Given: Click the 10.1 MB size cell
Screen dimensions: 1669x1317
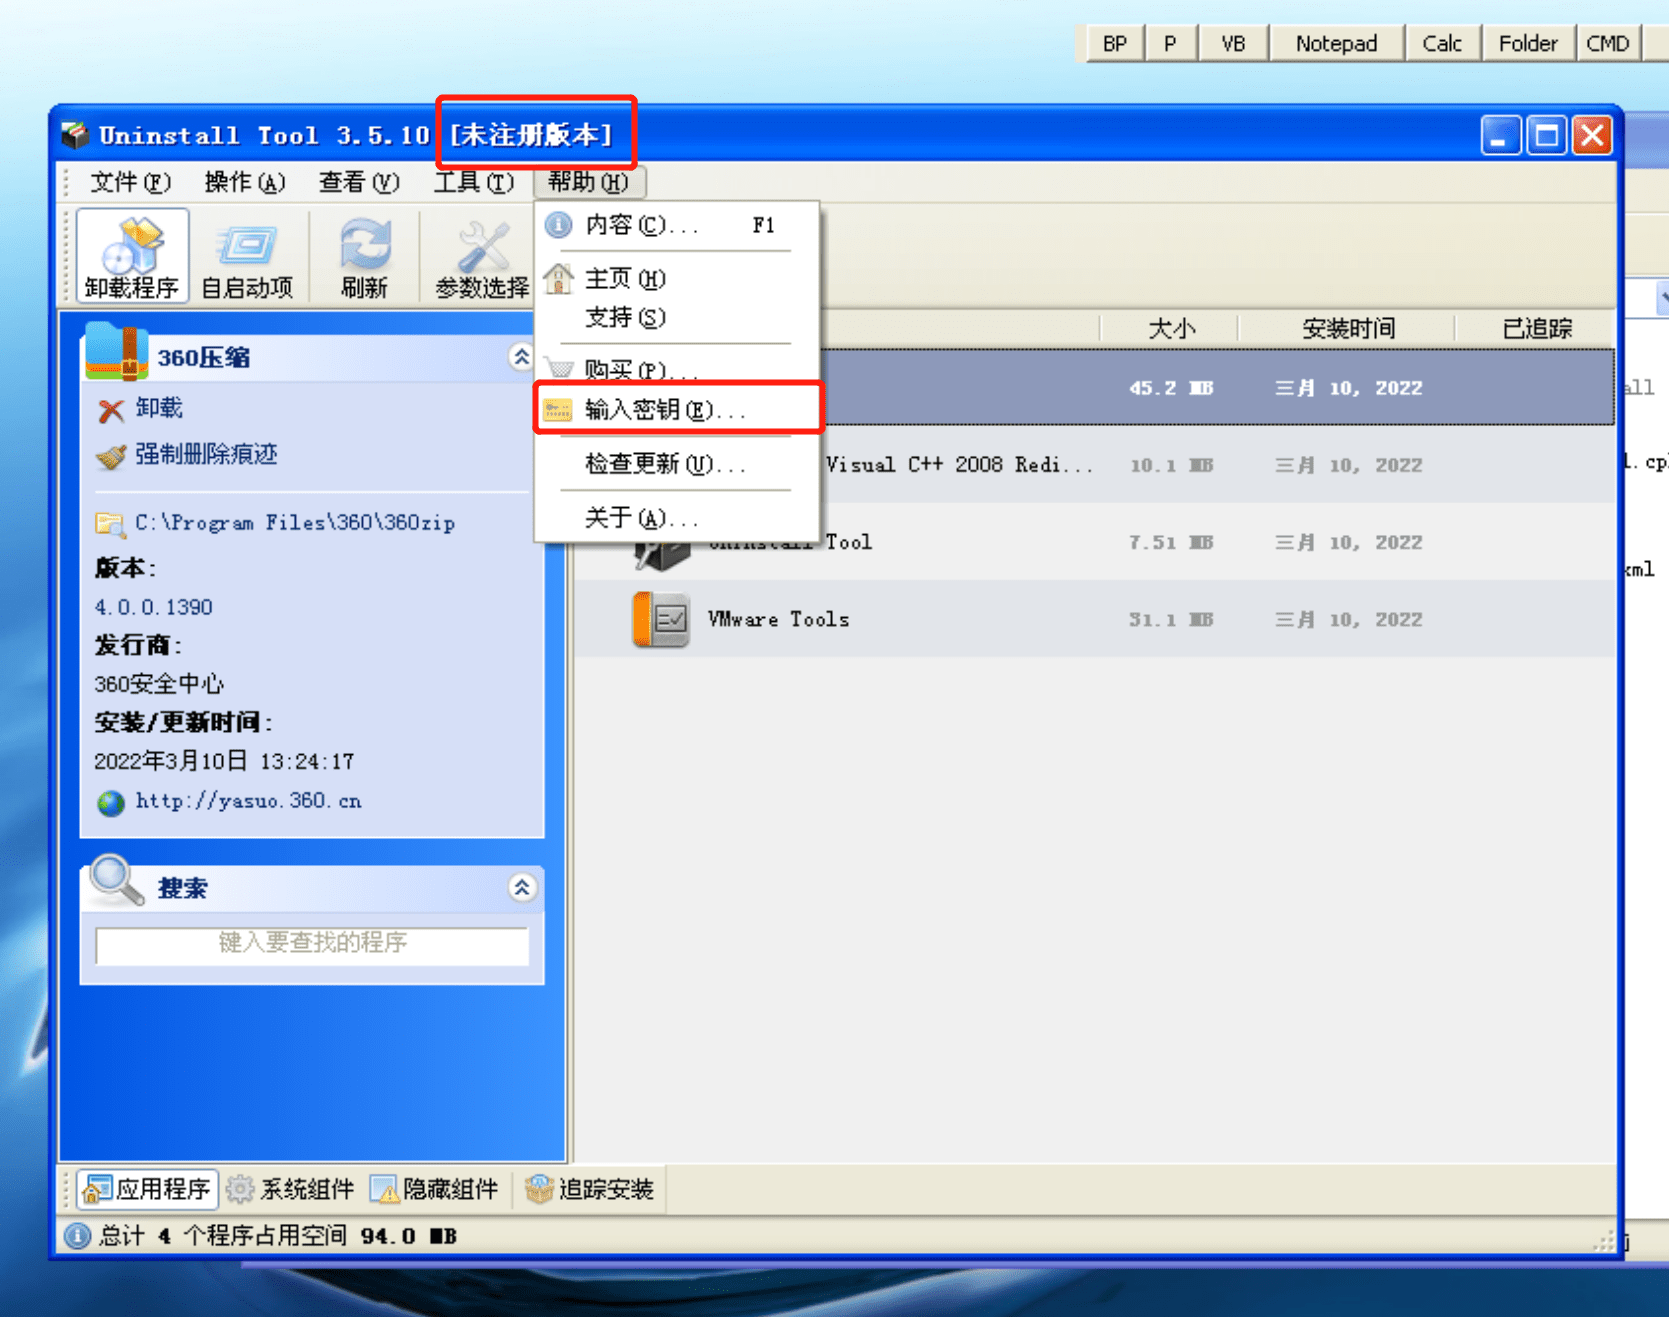Looking at the screenshot, I should [1171, 465].
